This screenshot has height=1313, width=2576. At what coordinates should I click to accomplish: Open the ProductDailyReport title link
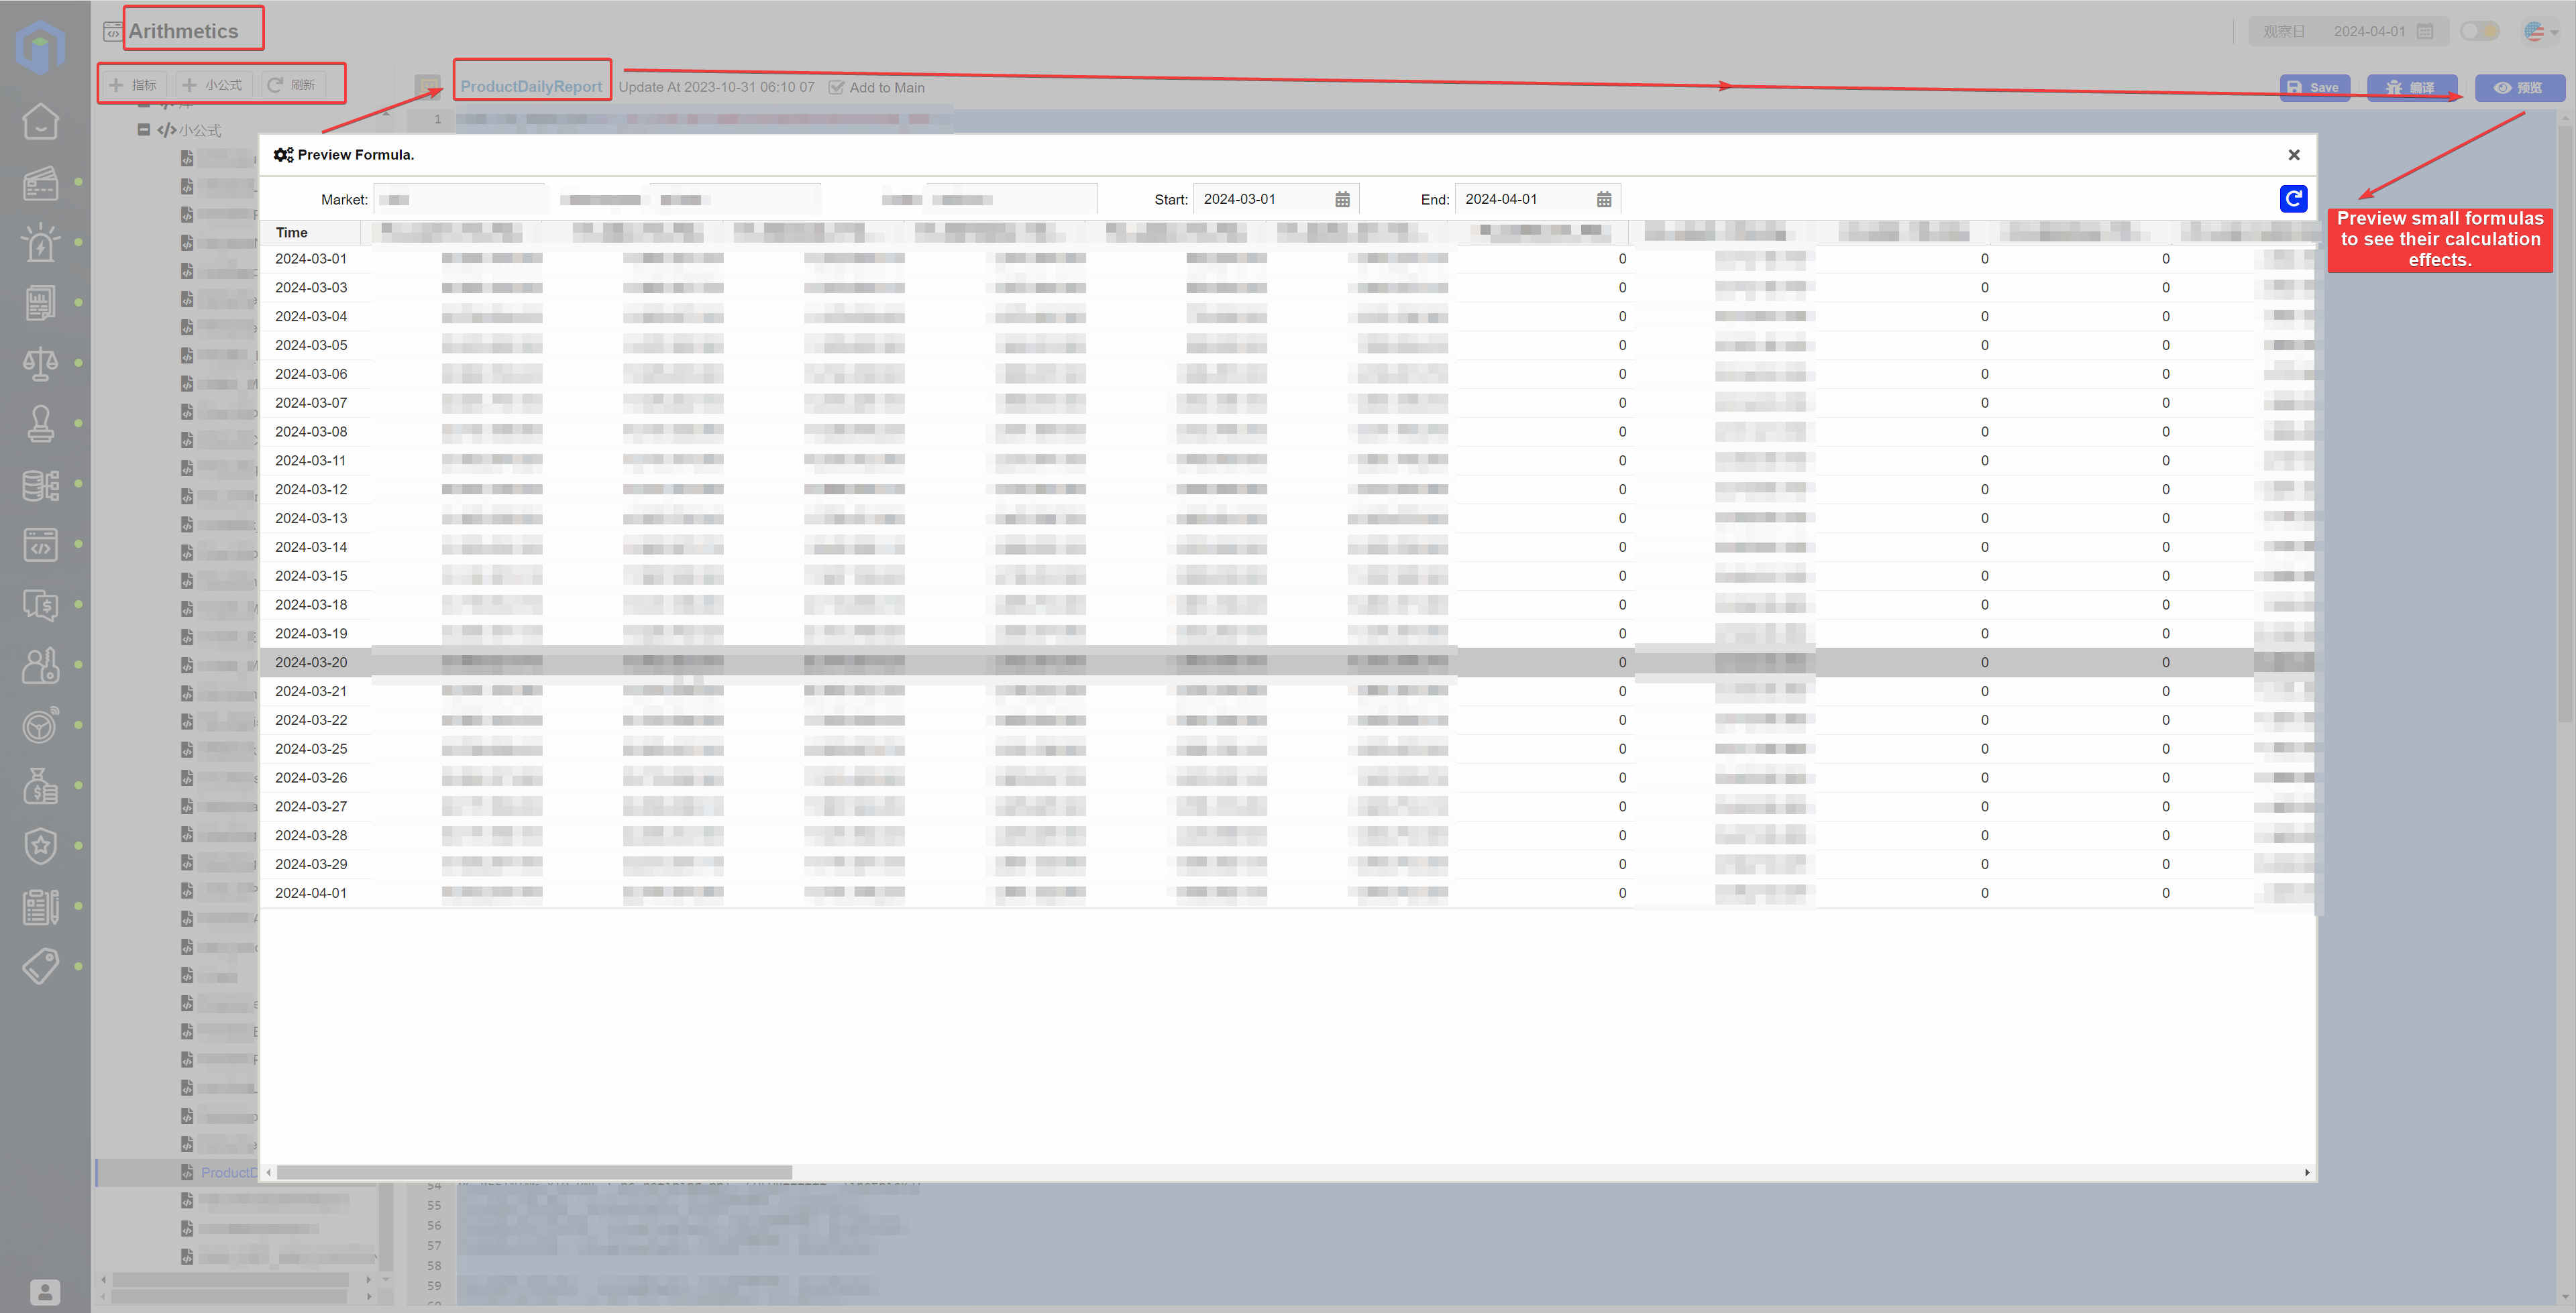[531, 87]
